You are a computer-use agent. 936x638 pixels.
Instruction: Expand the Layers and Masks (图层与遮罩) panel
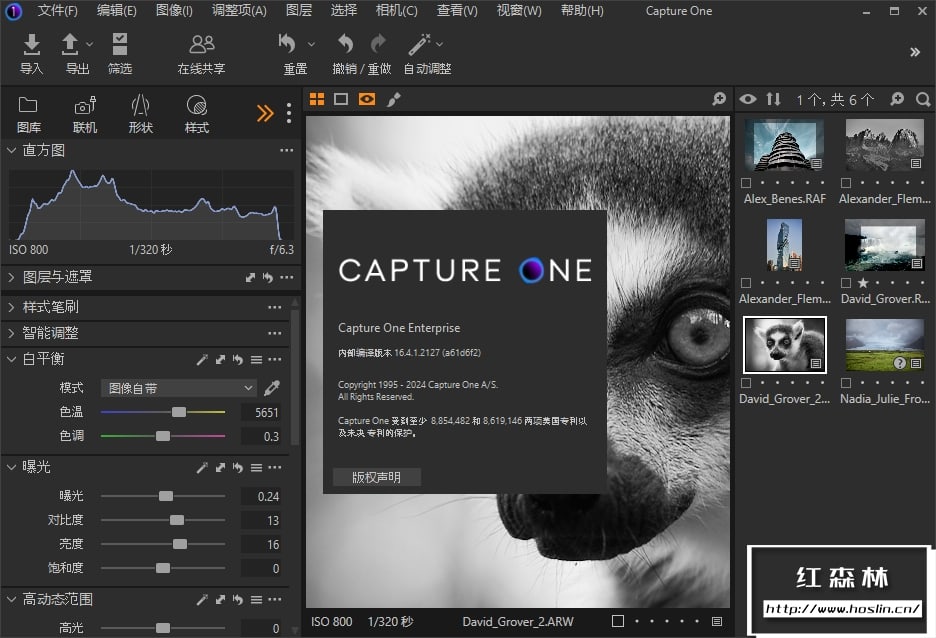pyautogui.click(x=12, y=277)
